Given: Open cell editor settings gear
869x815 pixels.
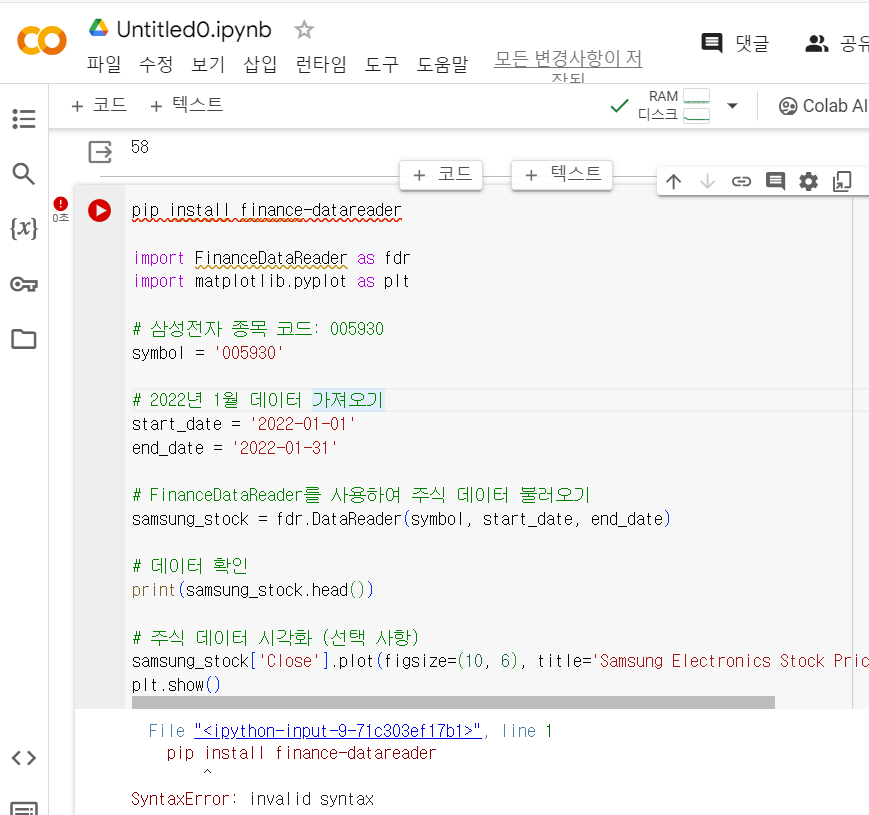Looking at the screenshot, I should [809, 181].
